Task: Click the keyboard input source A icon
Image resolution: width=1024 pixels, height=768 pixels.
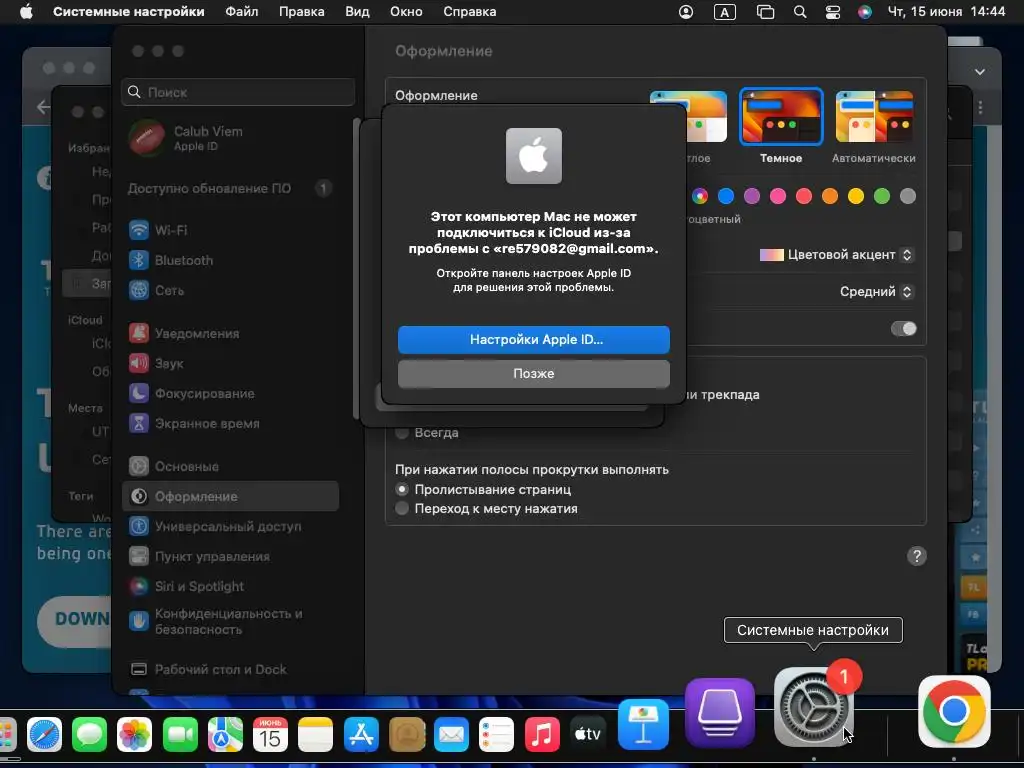Action: click(724, 12)
